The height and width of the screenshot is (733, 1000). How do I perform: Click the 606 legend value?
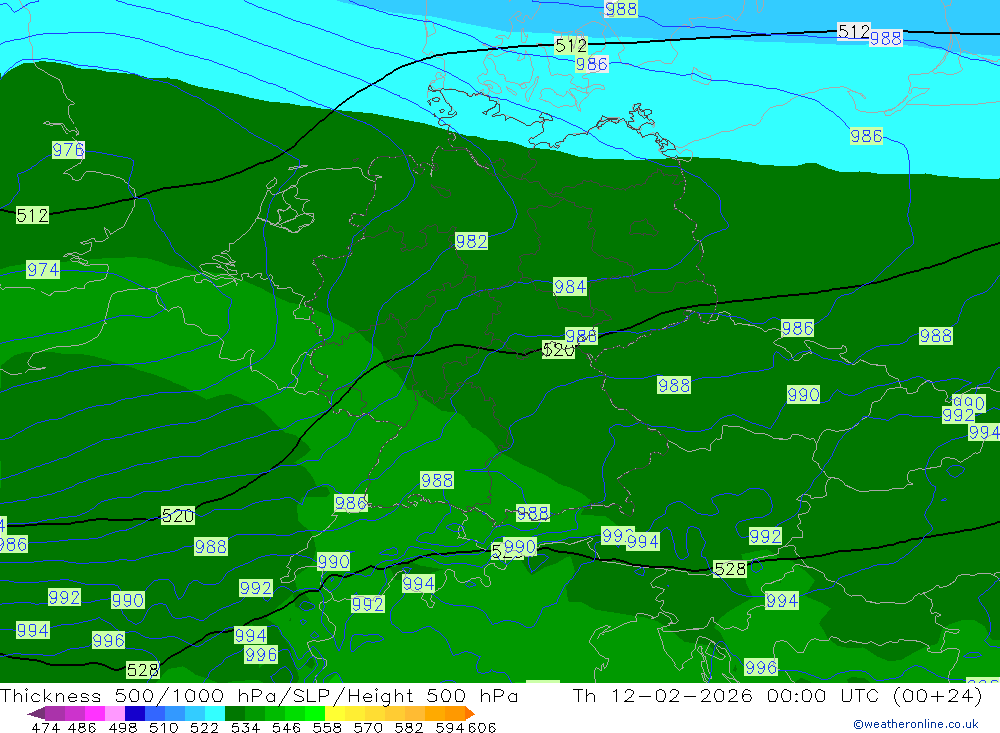482,727
